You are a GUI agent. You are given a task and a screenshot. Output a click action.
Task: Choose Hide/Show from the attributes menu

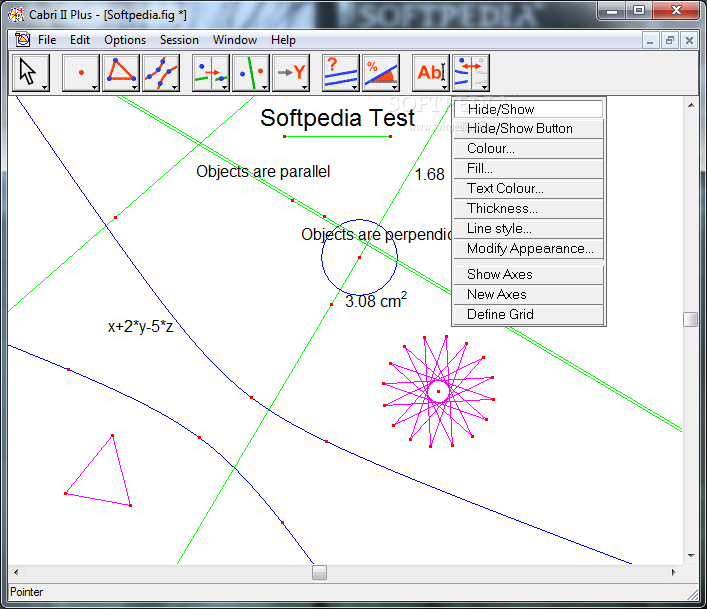[x=528, y=109]
